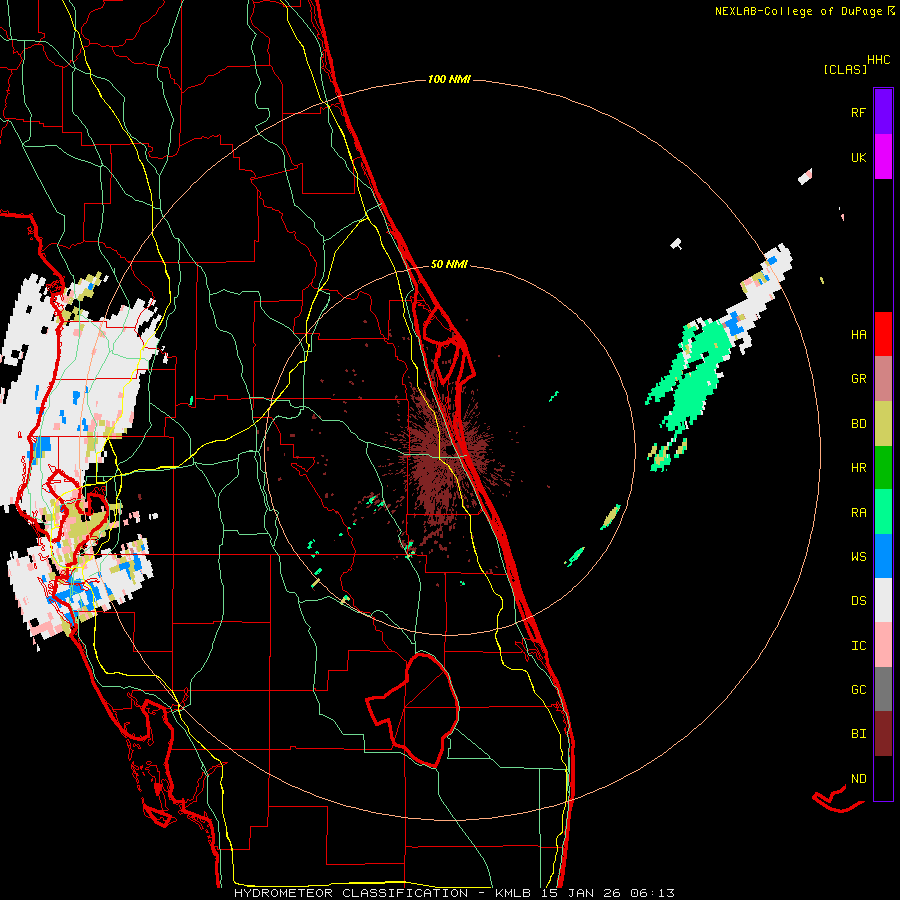Select the dusty pink GR swatch

coord(883,379)
